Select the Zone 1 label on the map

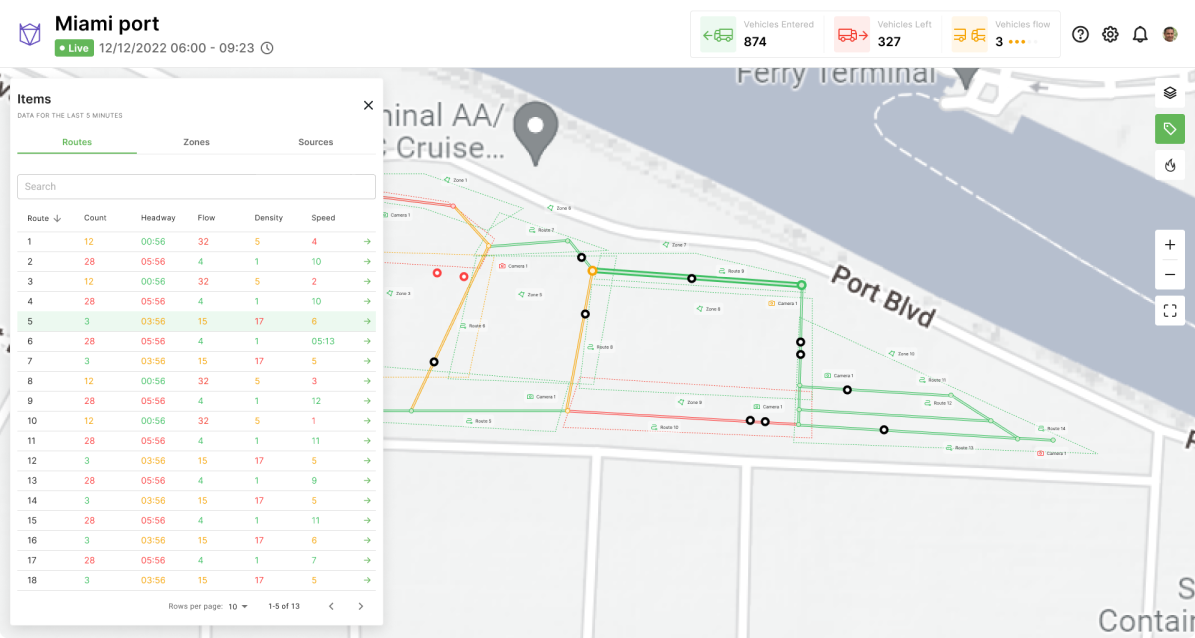456,181
